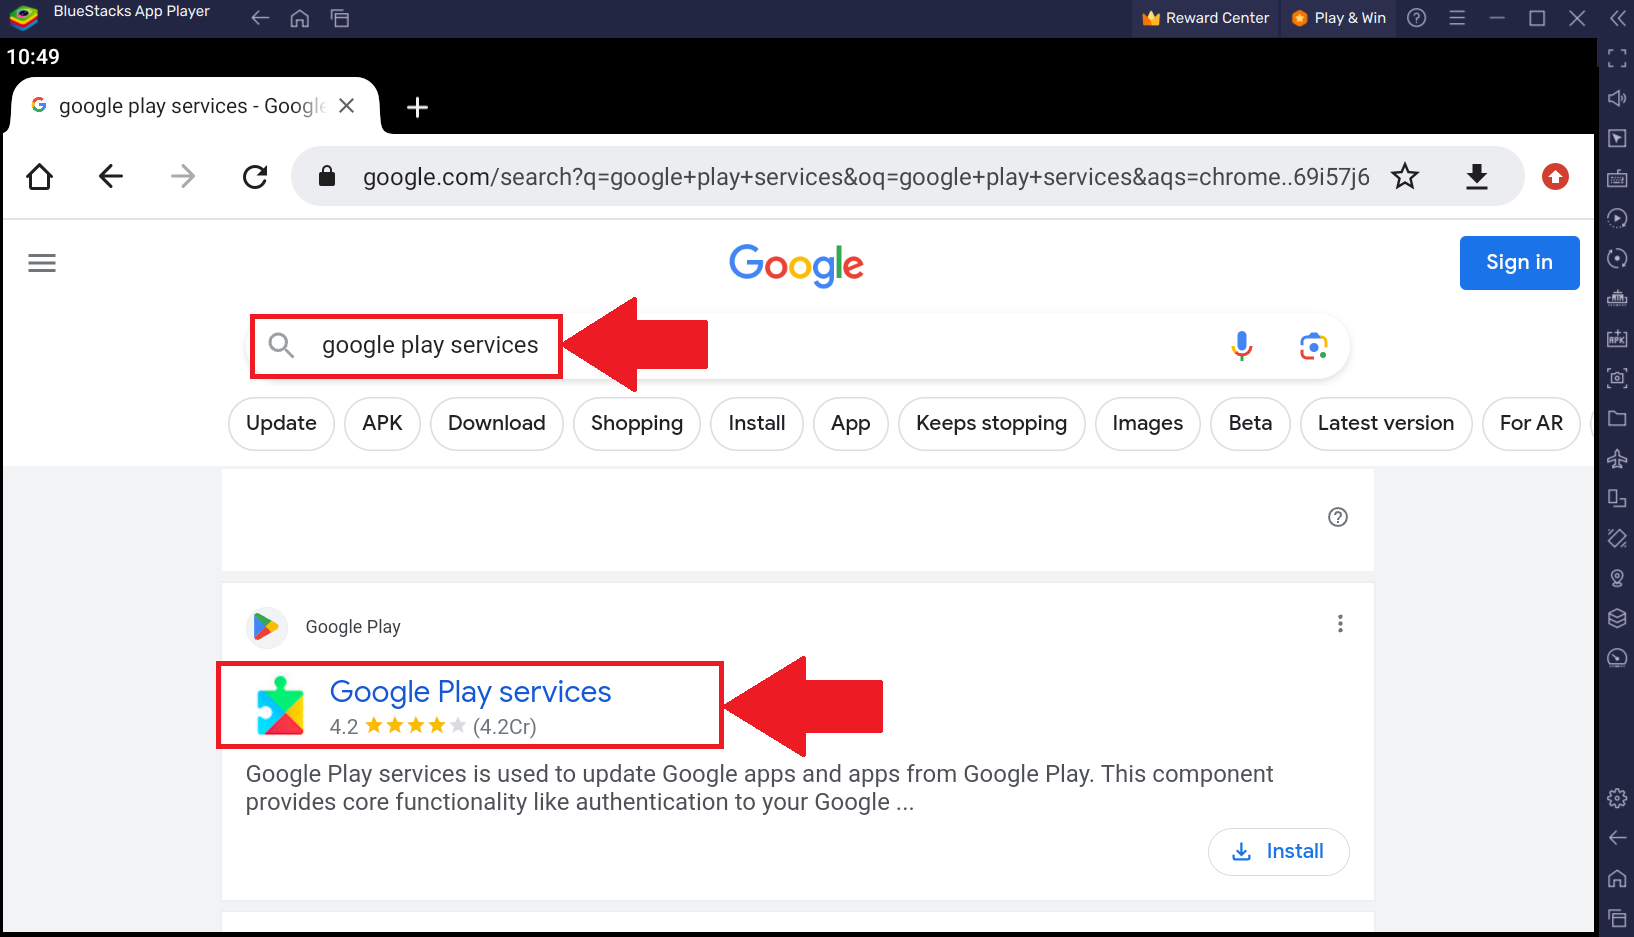Click the Chrome address bar URL
The image size is (1634, 937).
tap(866, 177)
